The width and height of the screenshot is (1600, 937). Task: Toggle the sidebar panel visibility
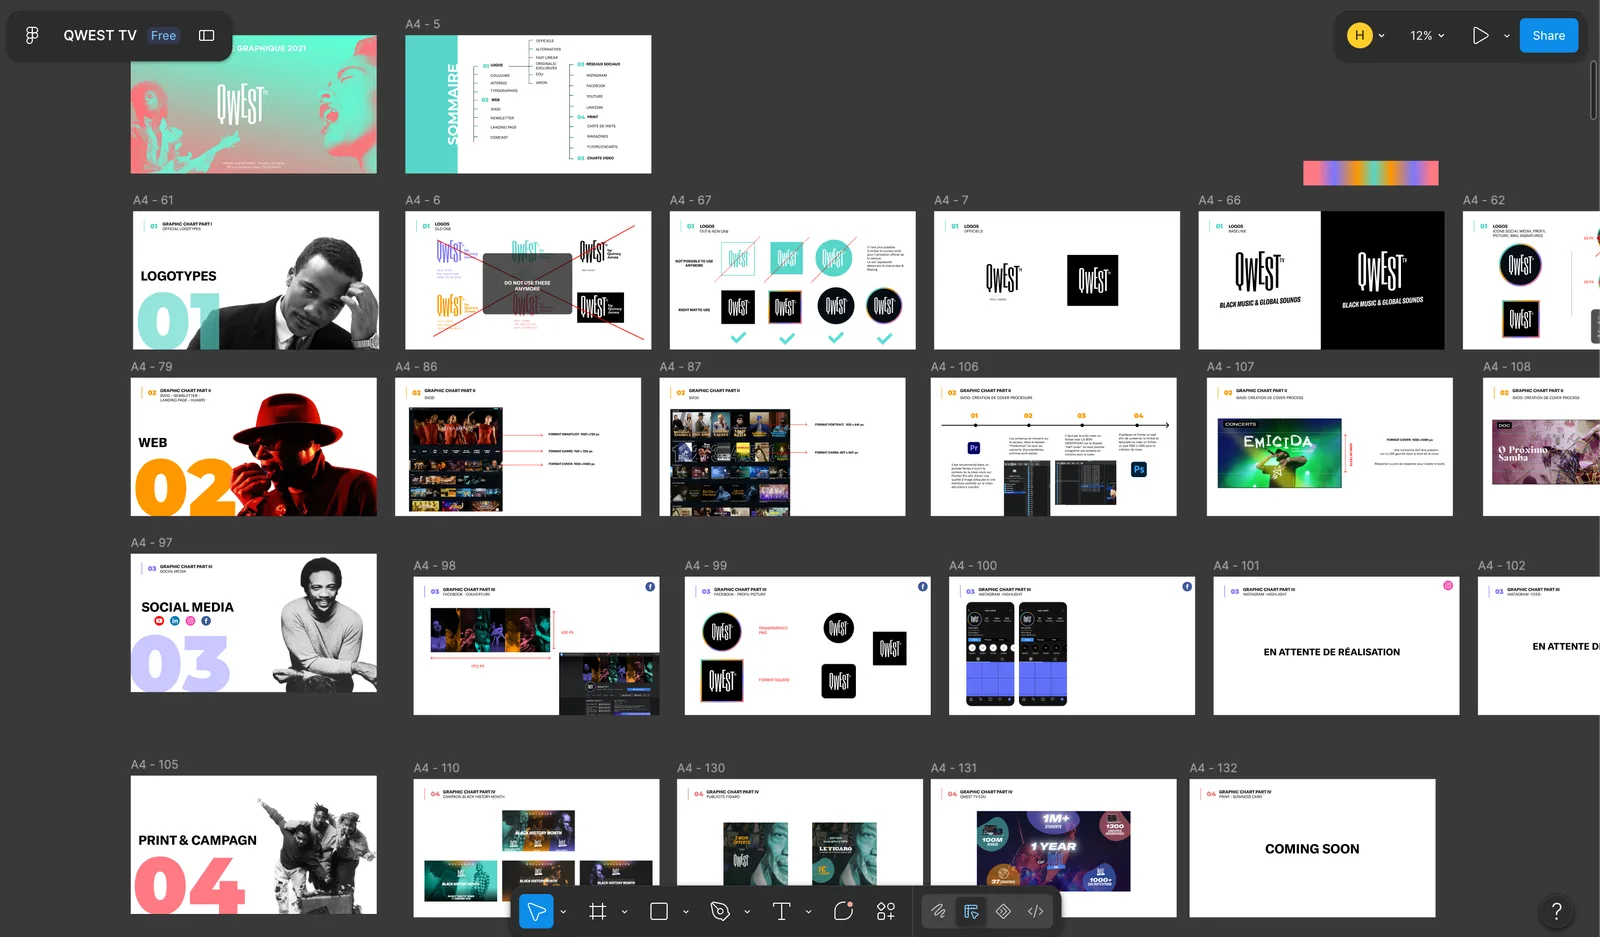[207, 36]
